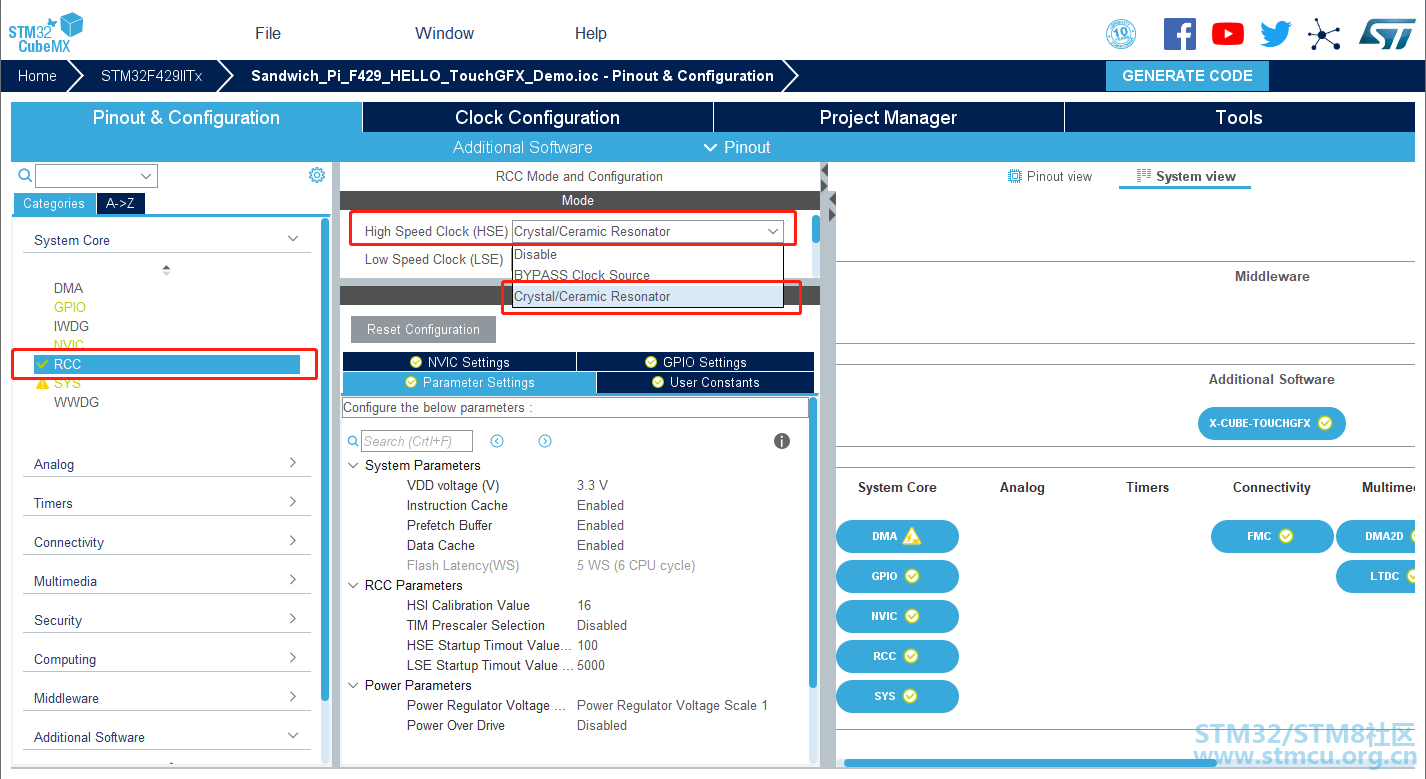Screen dimensions: 1426x779
Task: Click the check mark on FMC button
Action: pyautogui.click(x=1286, y=536)
